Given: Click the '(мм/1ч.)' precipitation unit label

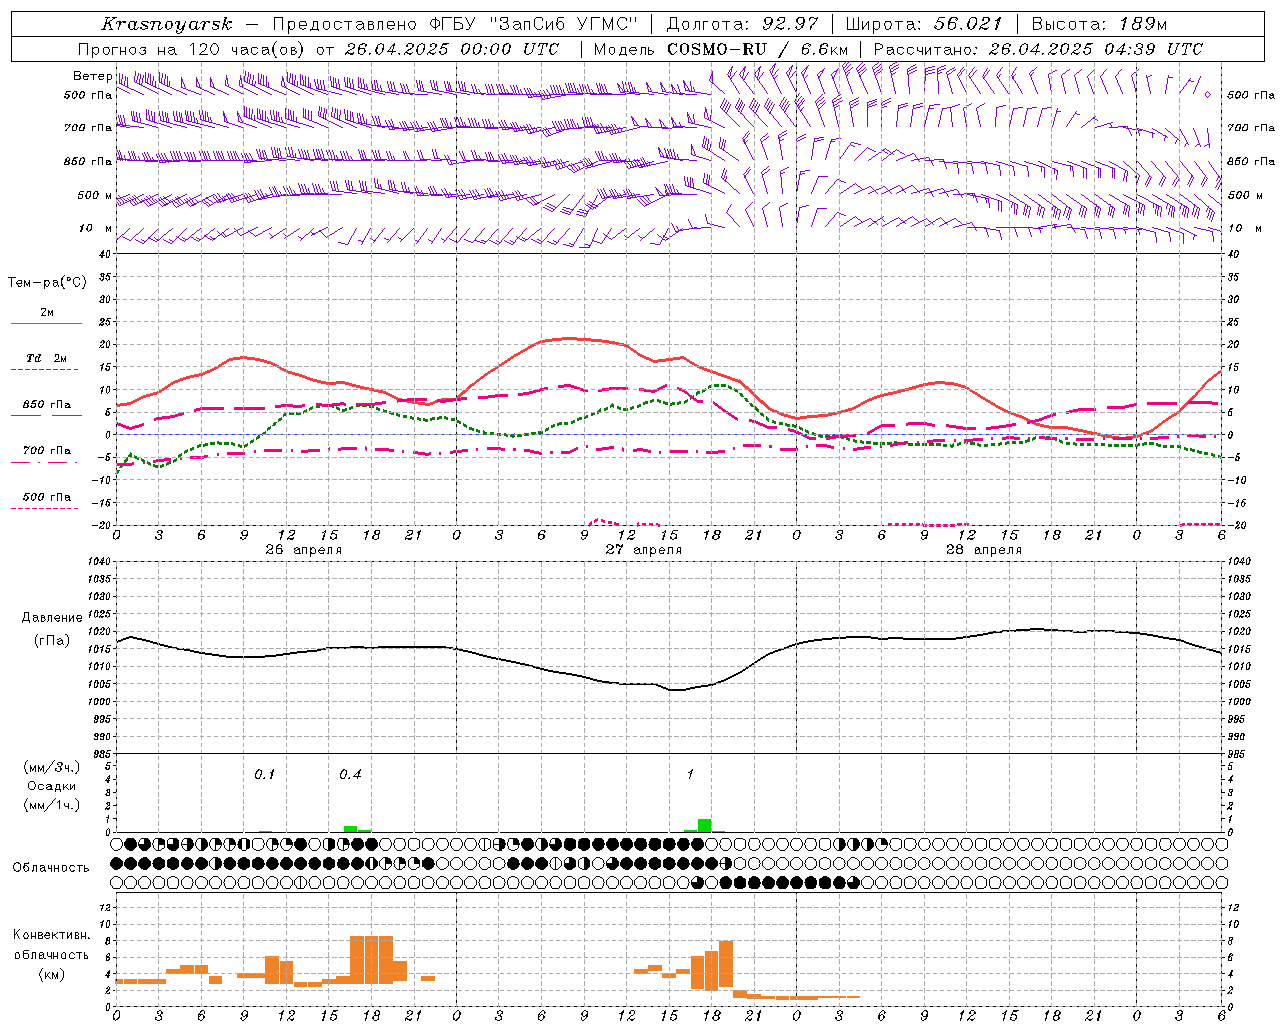Looking at the screenshot, I should 51,805.
